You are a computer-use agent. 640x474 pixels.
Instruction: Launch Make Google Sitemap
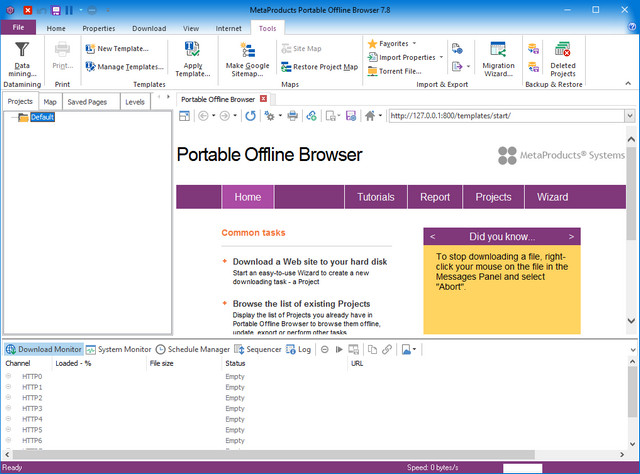tap(248, 58)
